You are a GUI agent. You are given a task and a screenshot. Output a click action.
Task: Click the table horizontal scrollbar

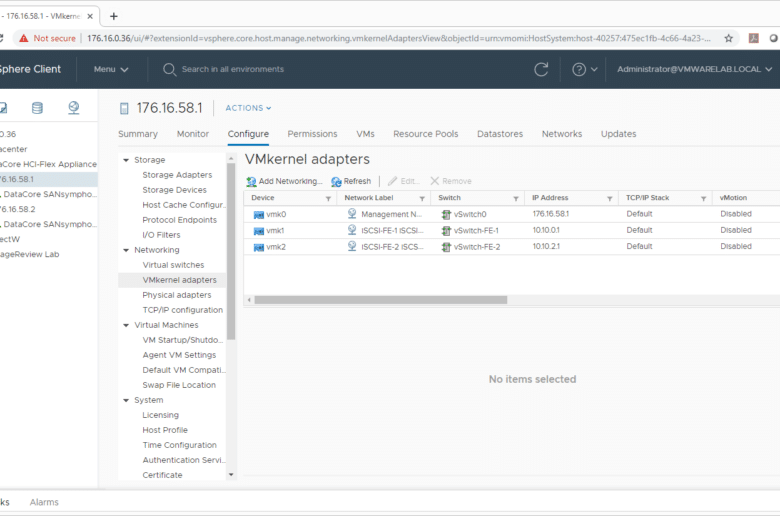[381, 300]
